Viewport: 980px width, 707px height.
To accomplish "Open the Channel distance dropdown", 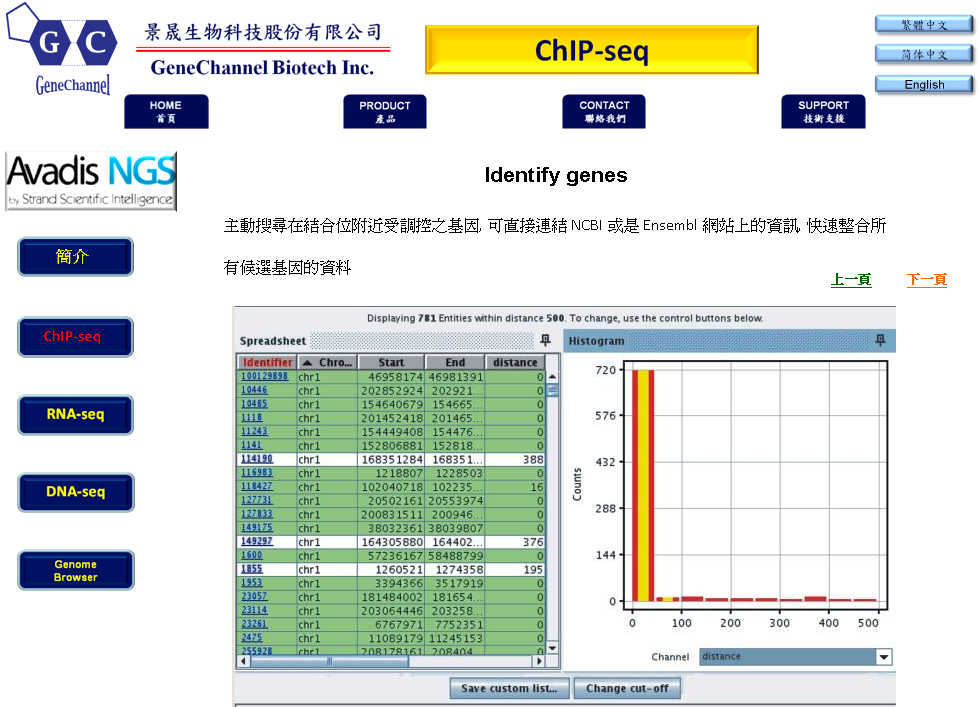I will (x=883, y=657).
